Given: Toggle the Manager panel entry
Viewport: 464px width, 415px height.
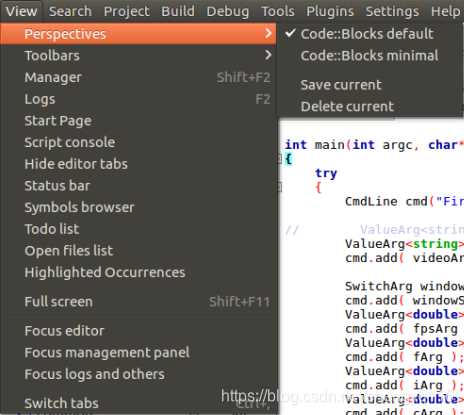Looking at the screenshot, I should click(x=138, y=77).
